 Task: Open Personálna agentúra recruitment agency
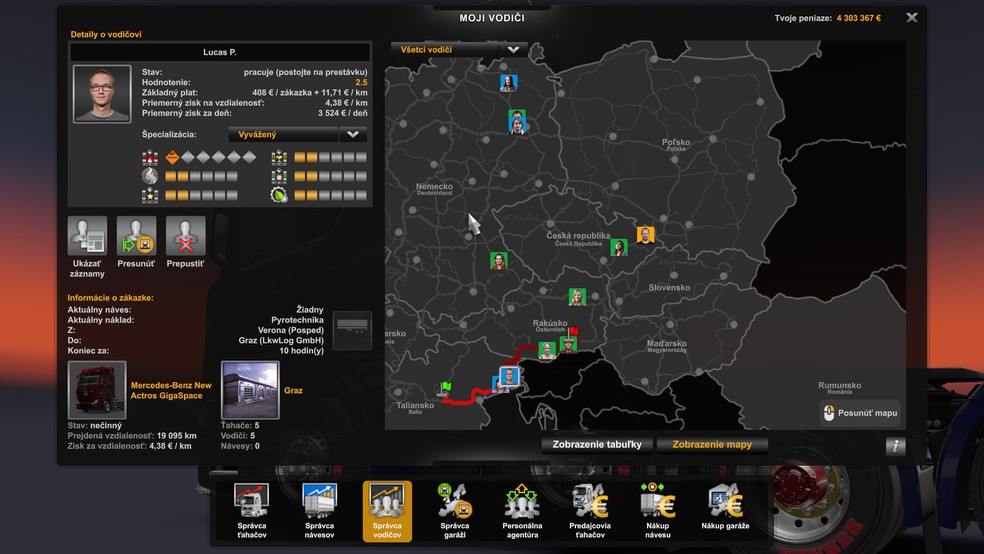tap(522, 511)
